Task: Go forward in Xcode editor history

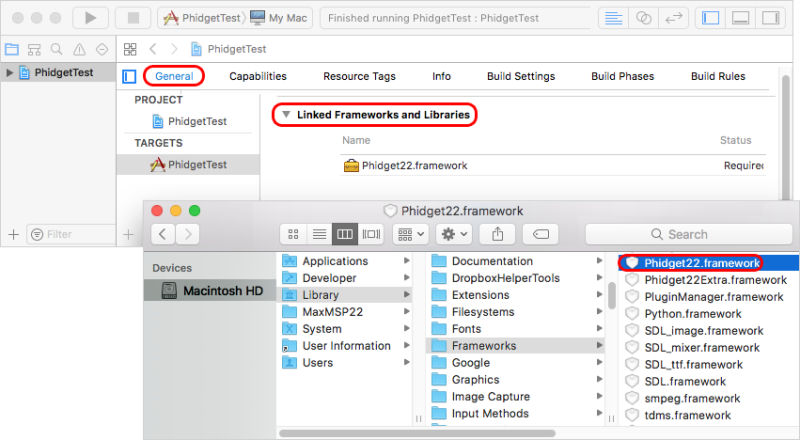Action: tap(174, 49)
